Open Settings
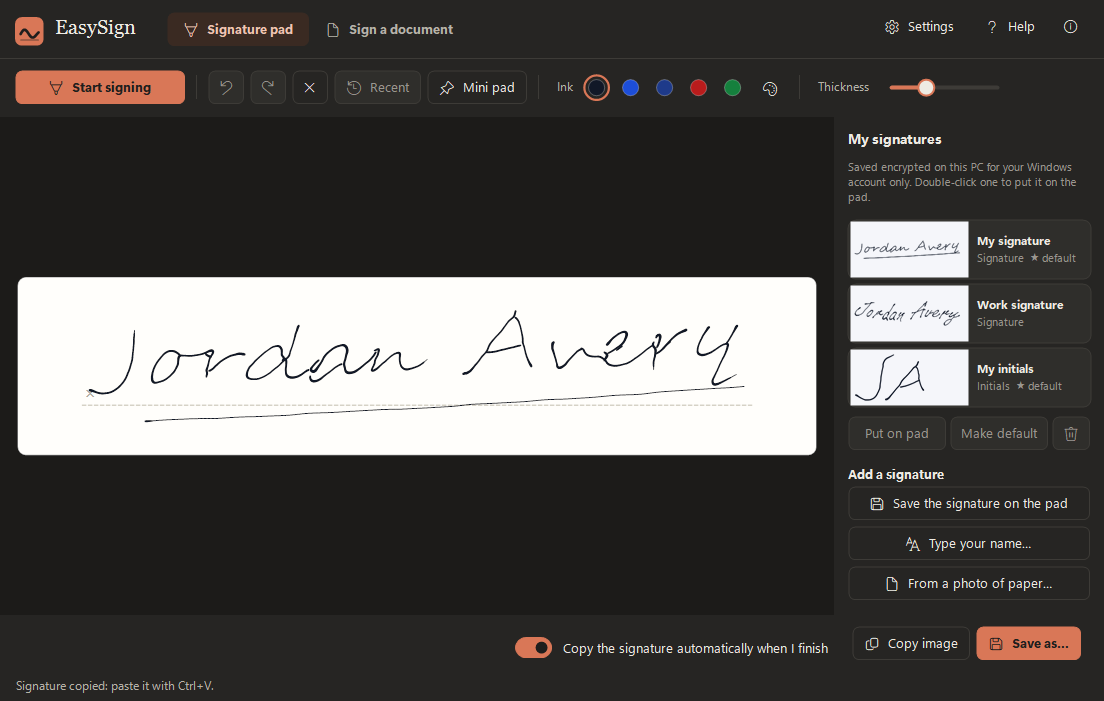This screenshot has height=701, width=1104. point(919,27)
